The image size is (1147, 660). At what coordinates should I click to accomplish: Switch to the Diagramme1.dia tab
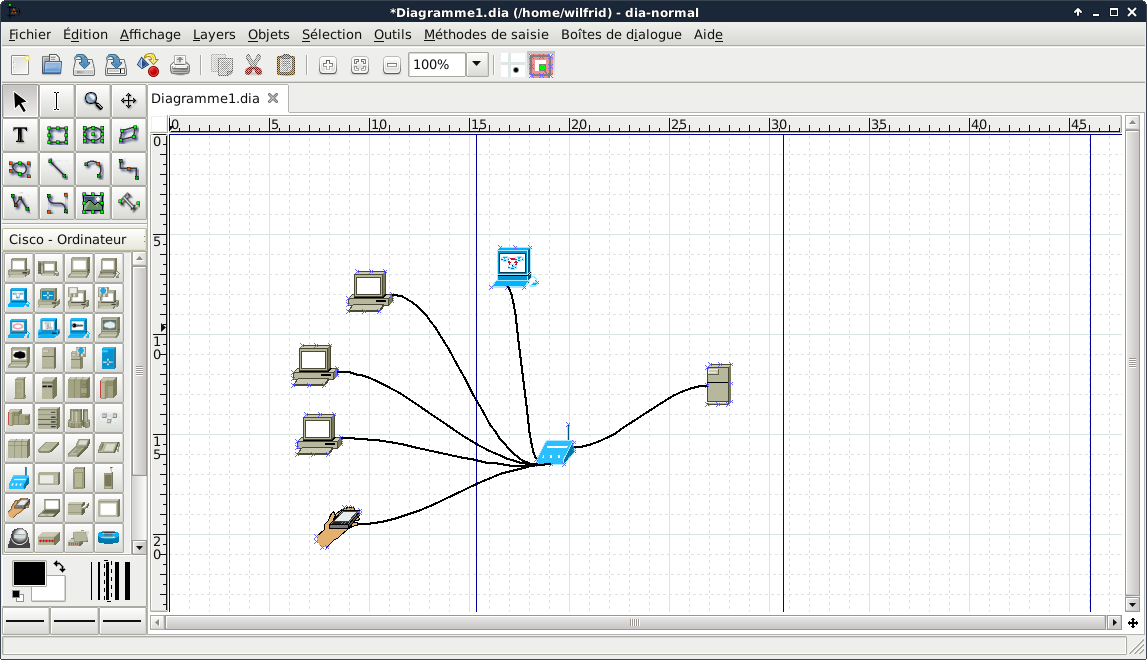[205, 98]
